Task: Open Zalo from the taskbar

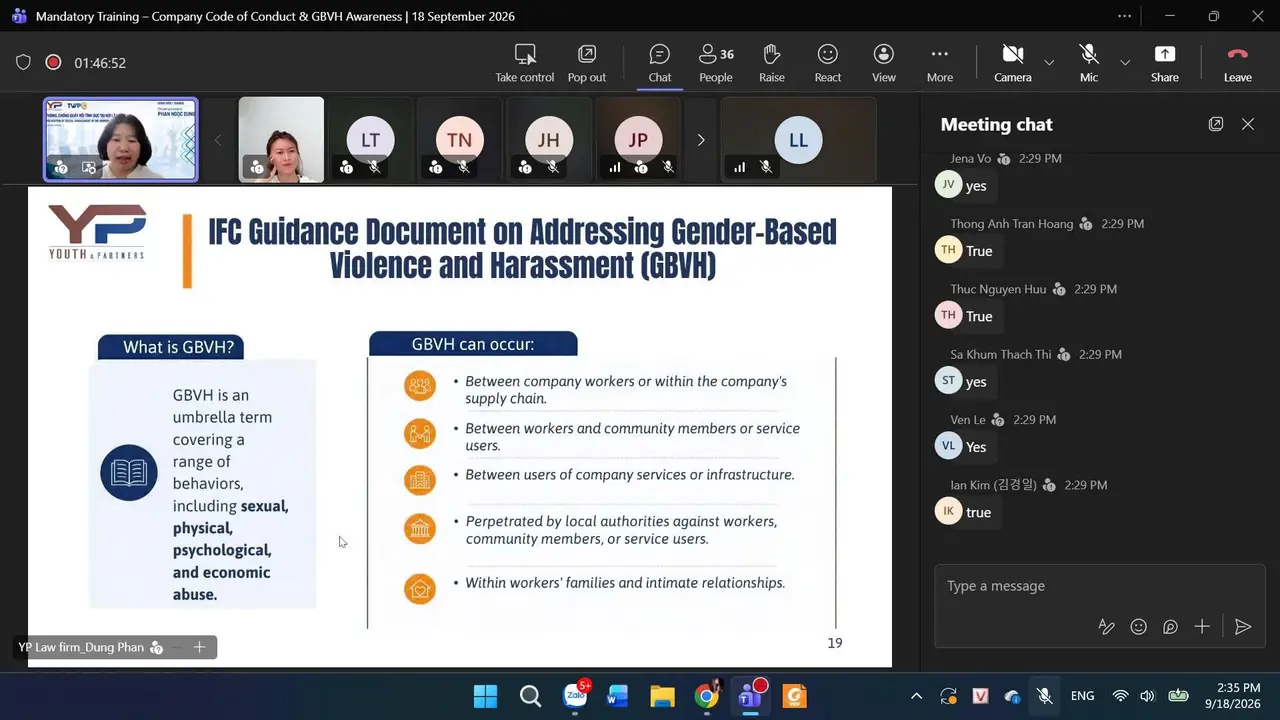Action: pos(575,696)
